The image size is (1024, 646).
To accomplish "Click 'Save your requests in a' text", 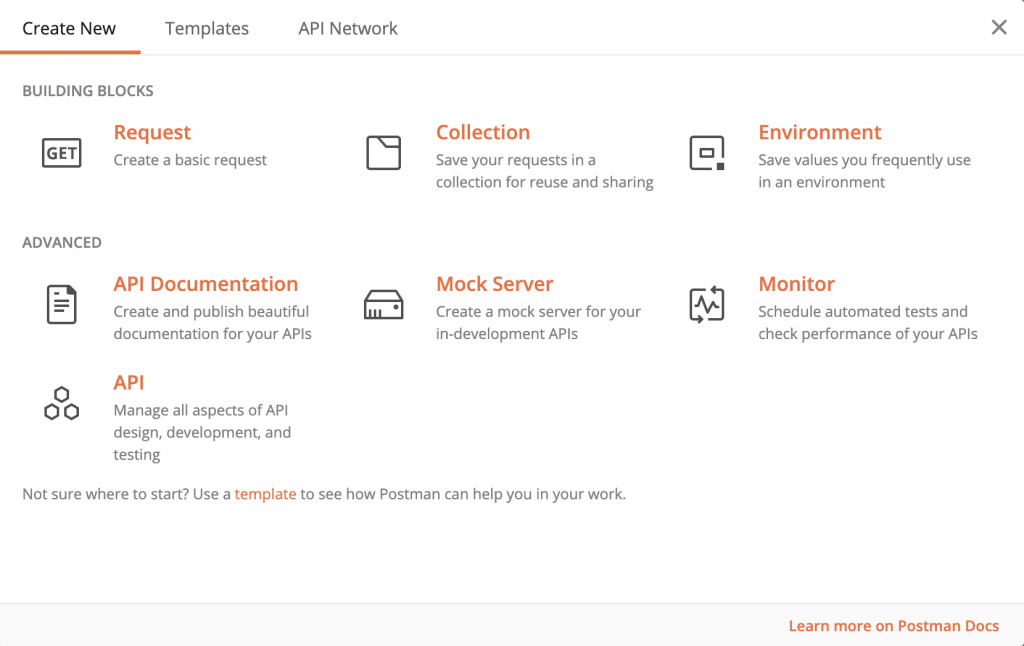I will [516, 160].
